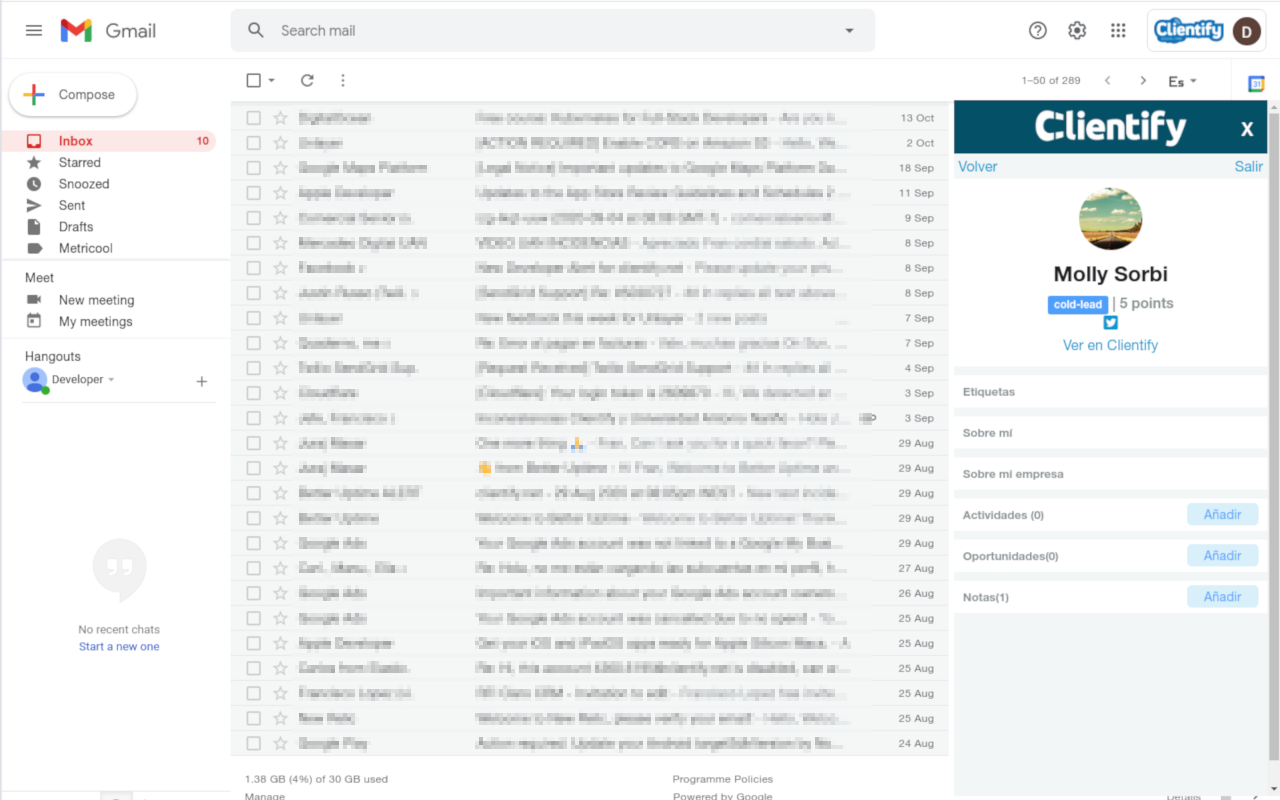Select the Inbox folder
This screenshot has height=800, width=1280.
point(108,141)
